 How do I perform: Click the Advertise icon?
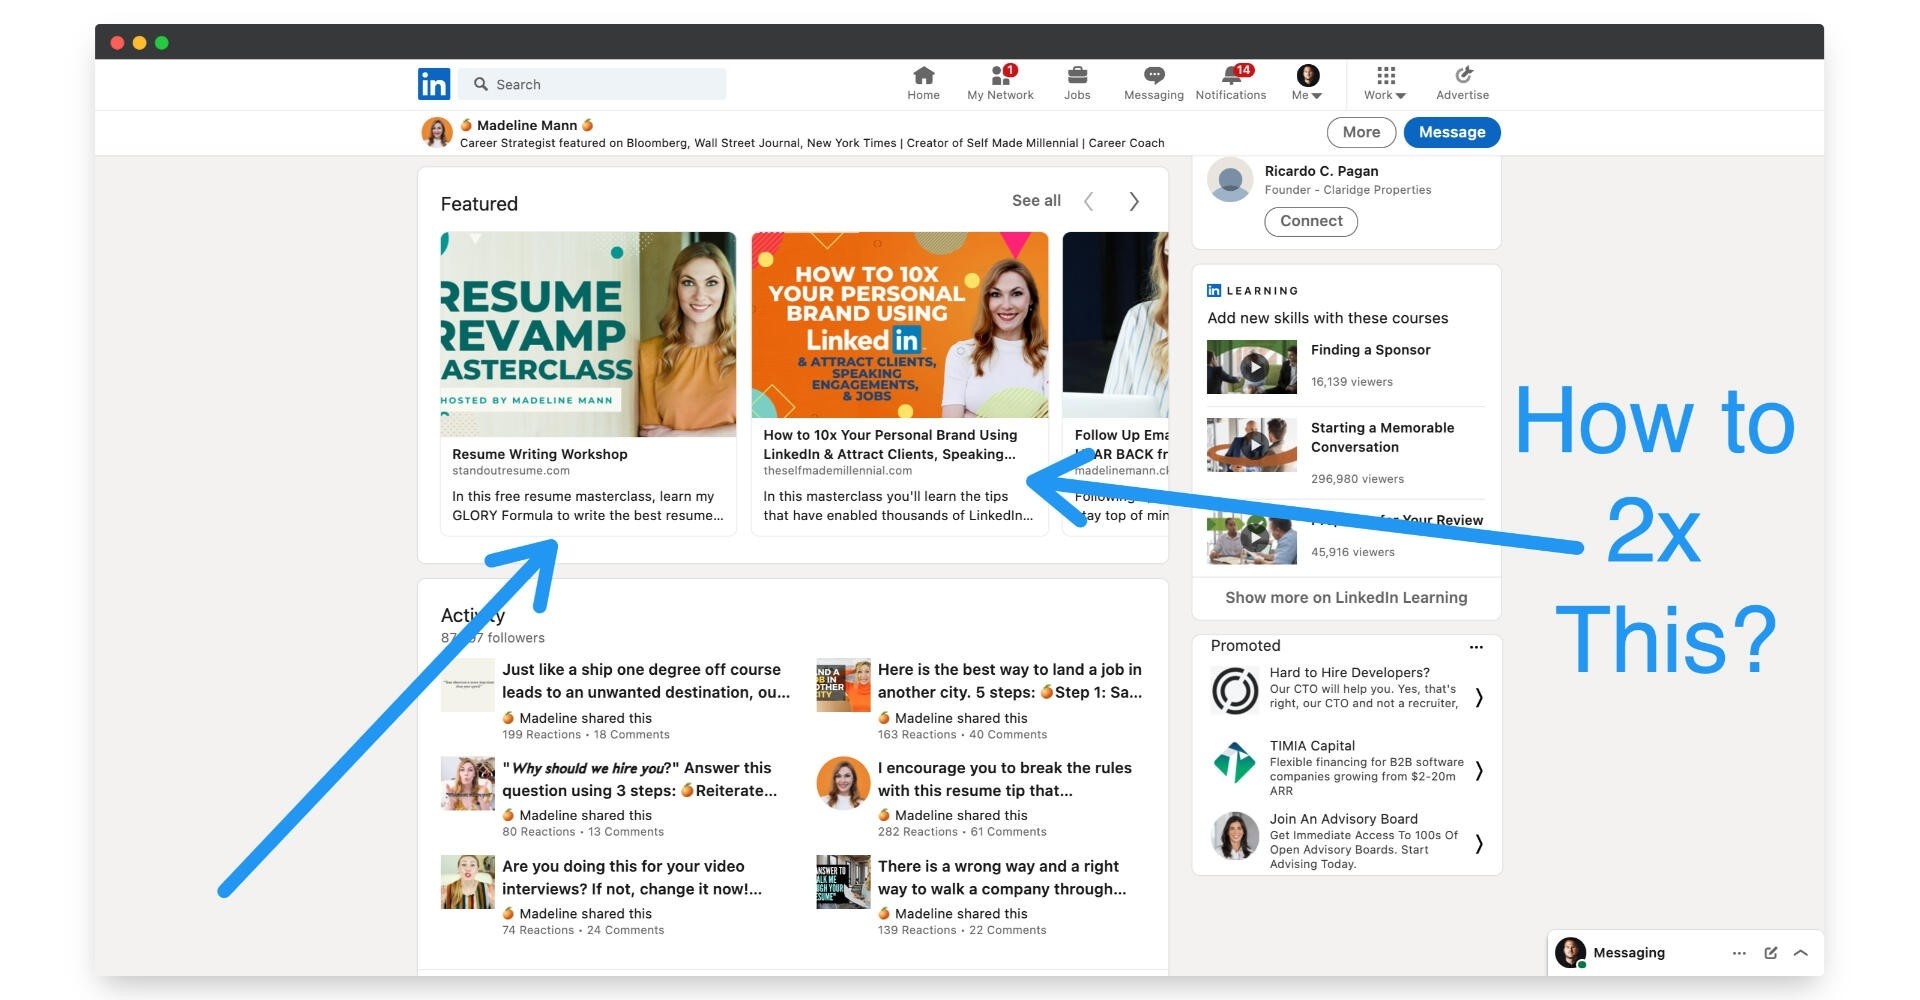point(1463,76)
